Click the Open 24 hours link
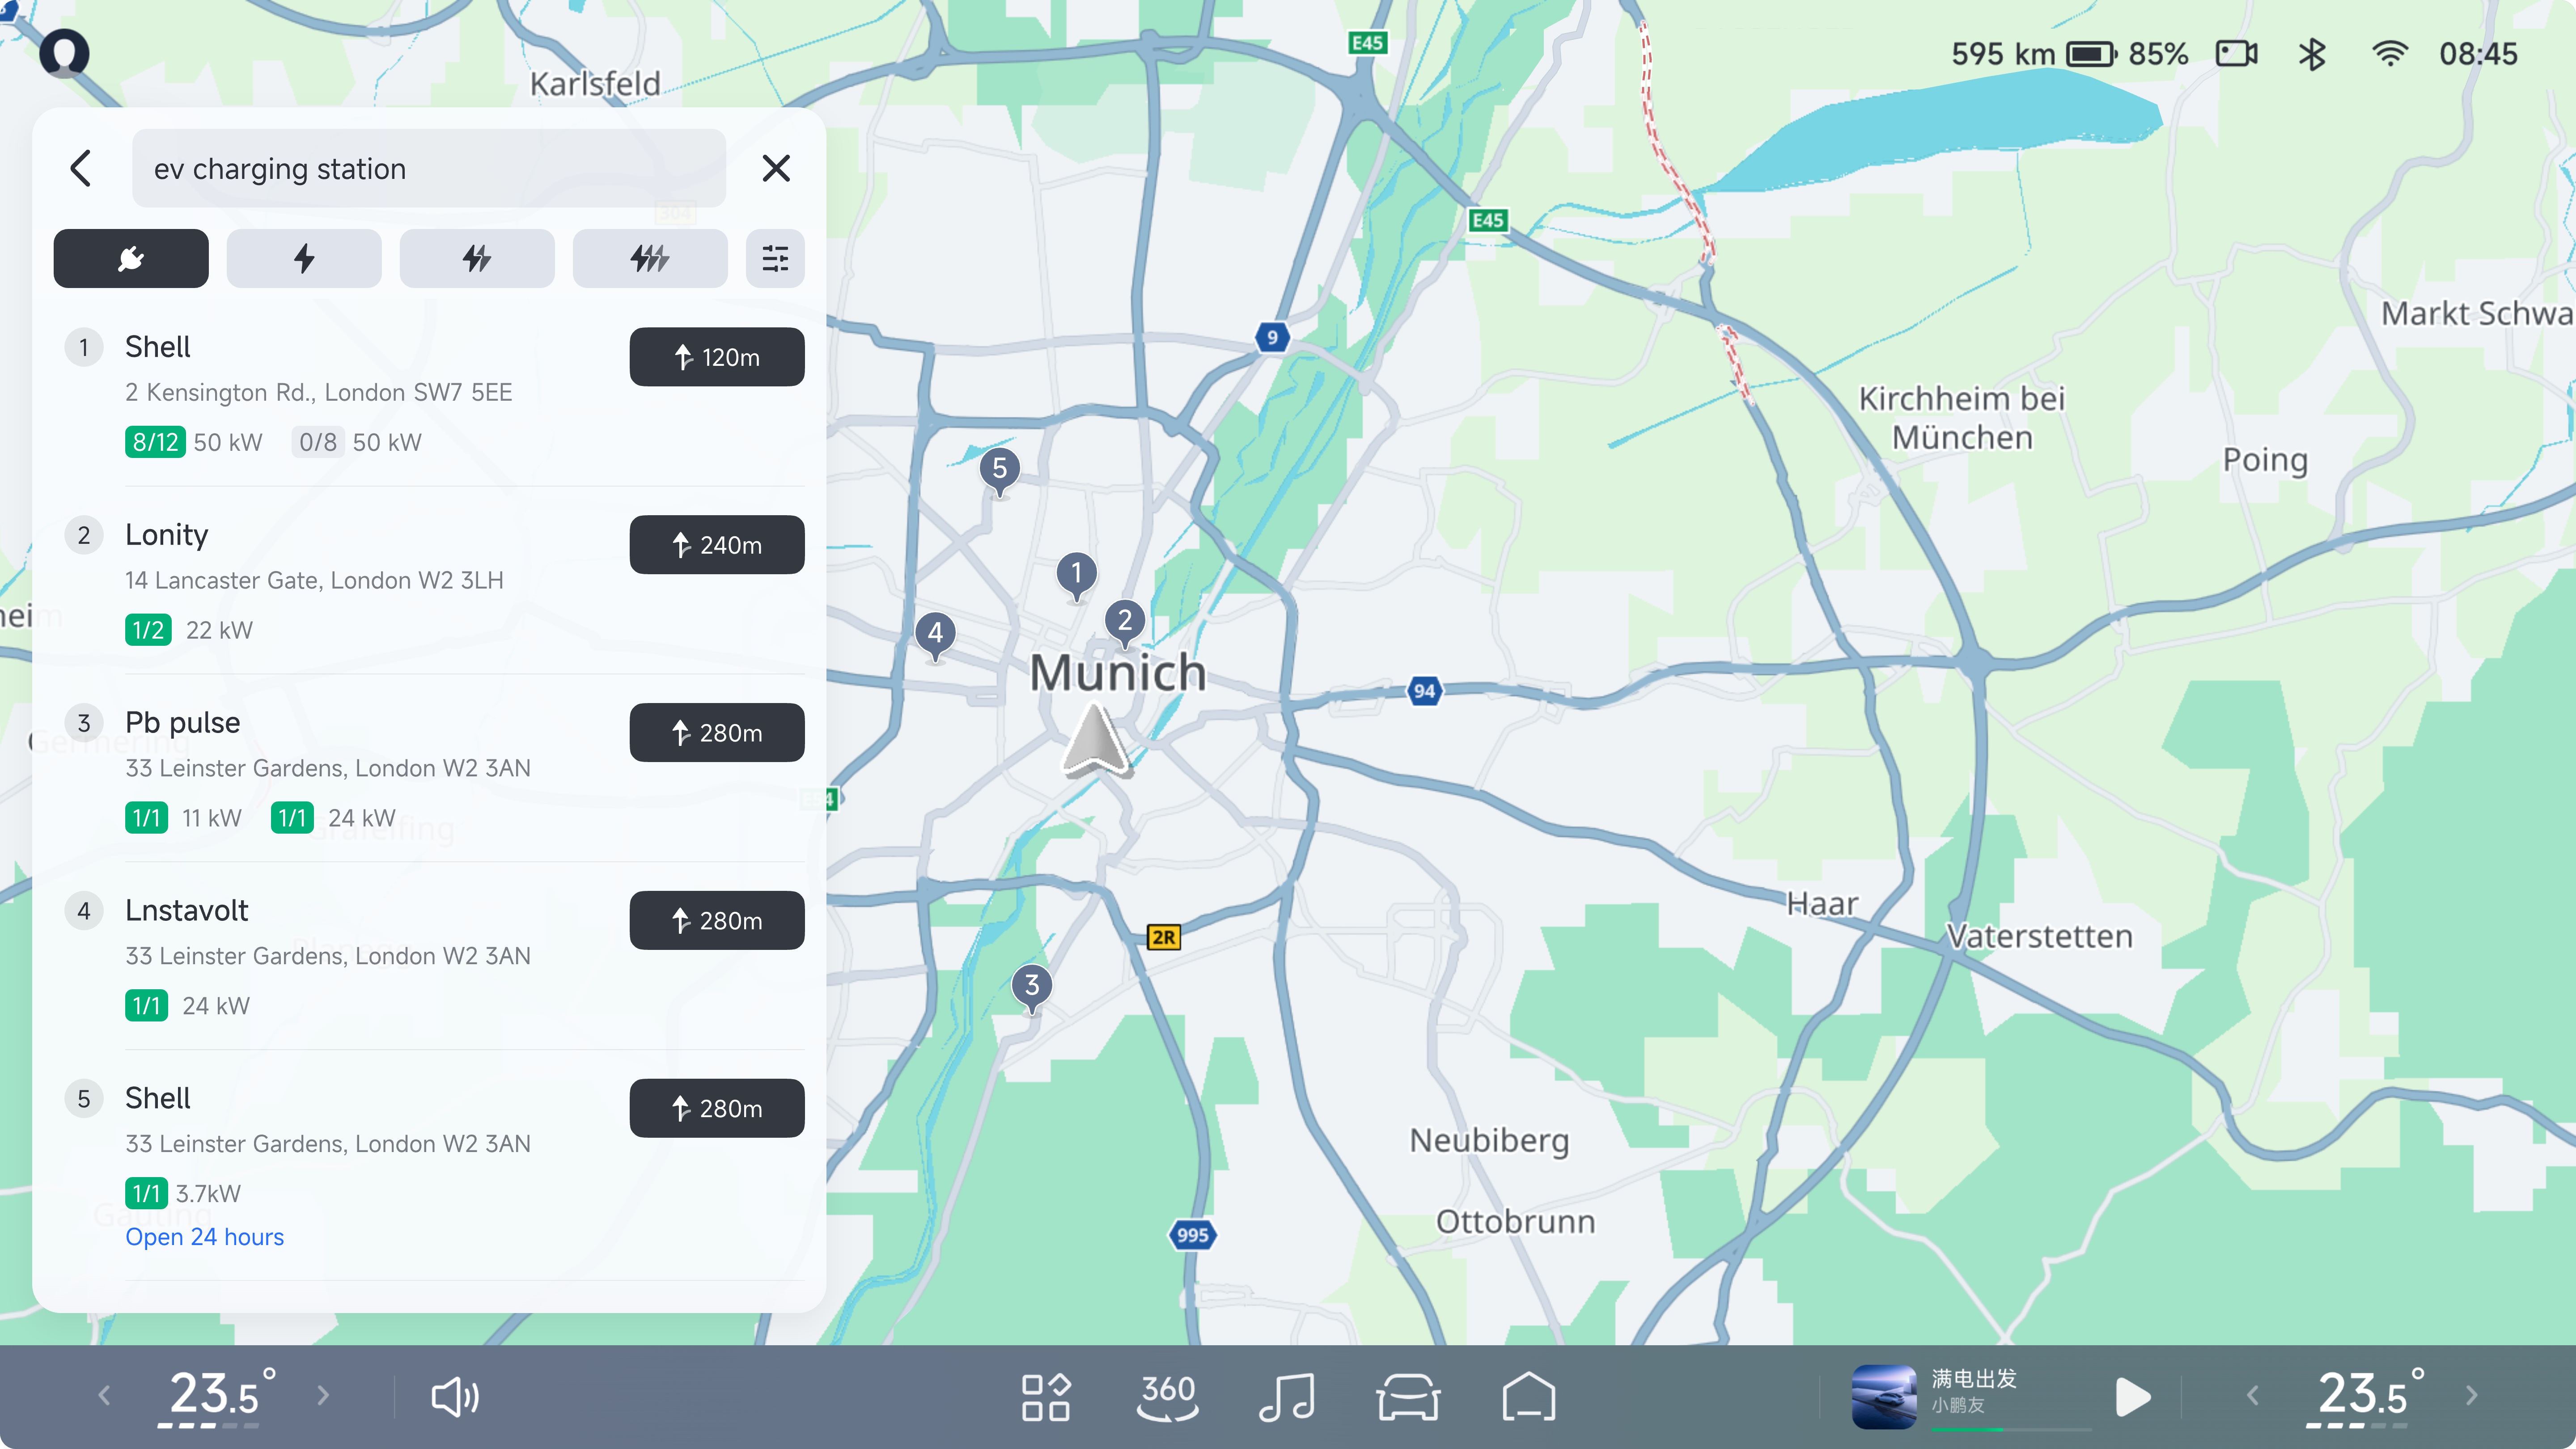Screen dimensions: 2576x1449 click(204, 1237)
